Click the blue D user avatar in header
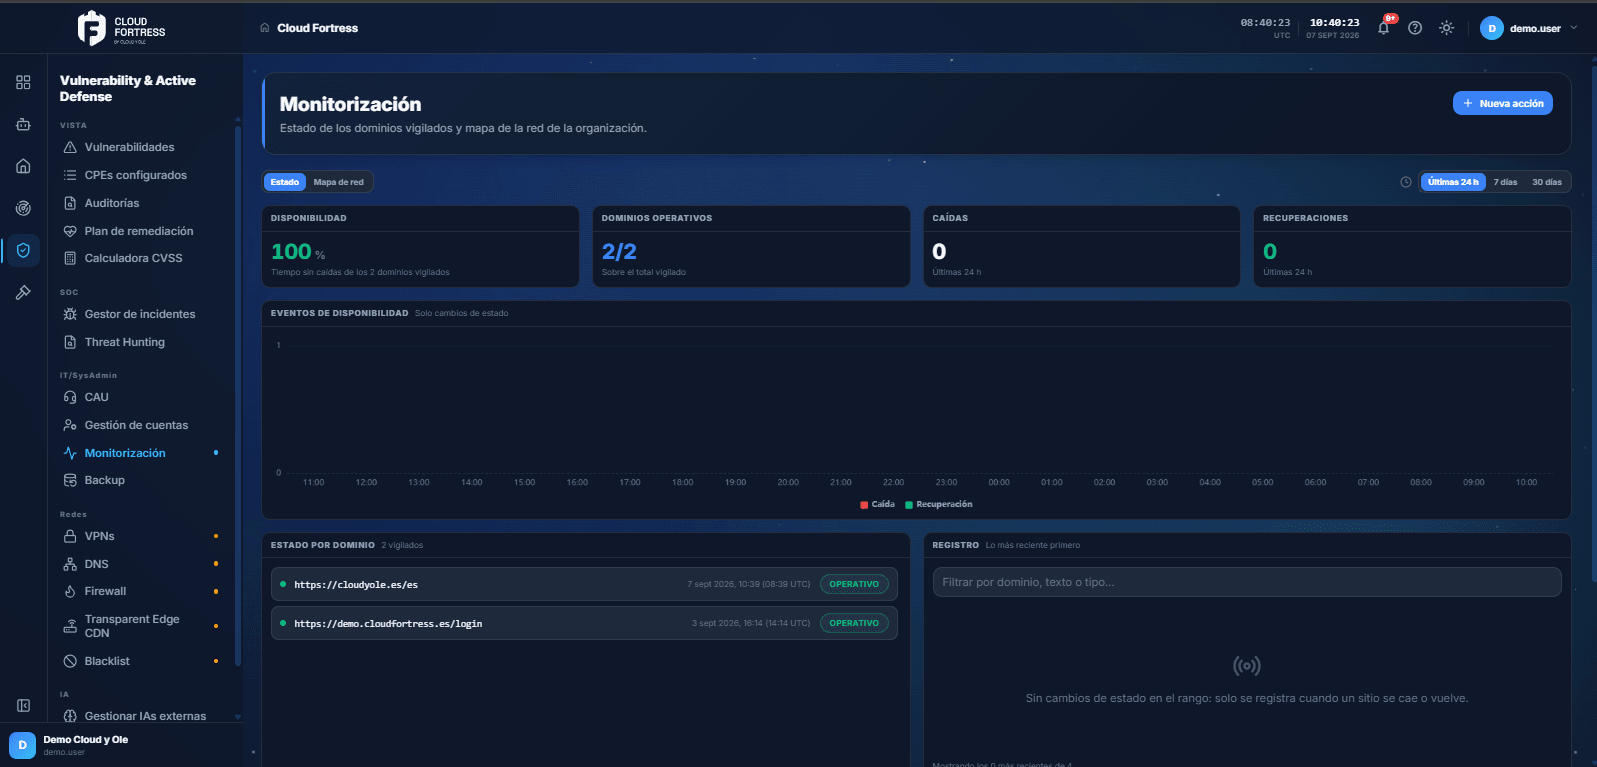Screen dimensions: 1597x767 point(1492,28)
